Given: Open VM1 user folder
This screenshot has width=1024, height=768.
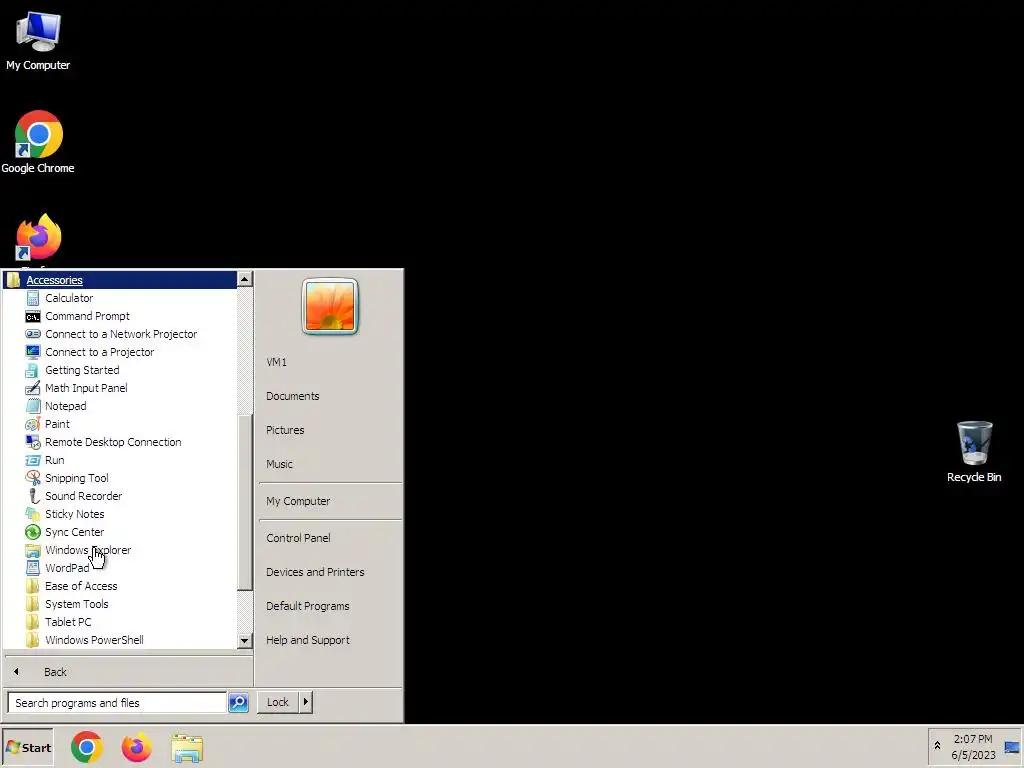Looking at the screenshot, I should [276, 362].
